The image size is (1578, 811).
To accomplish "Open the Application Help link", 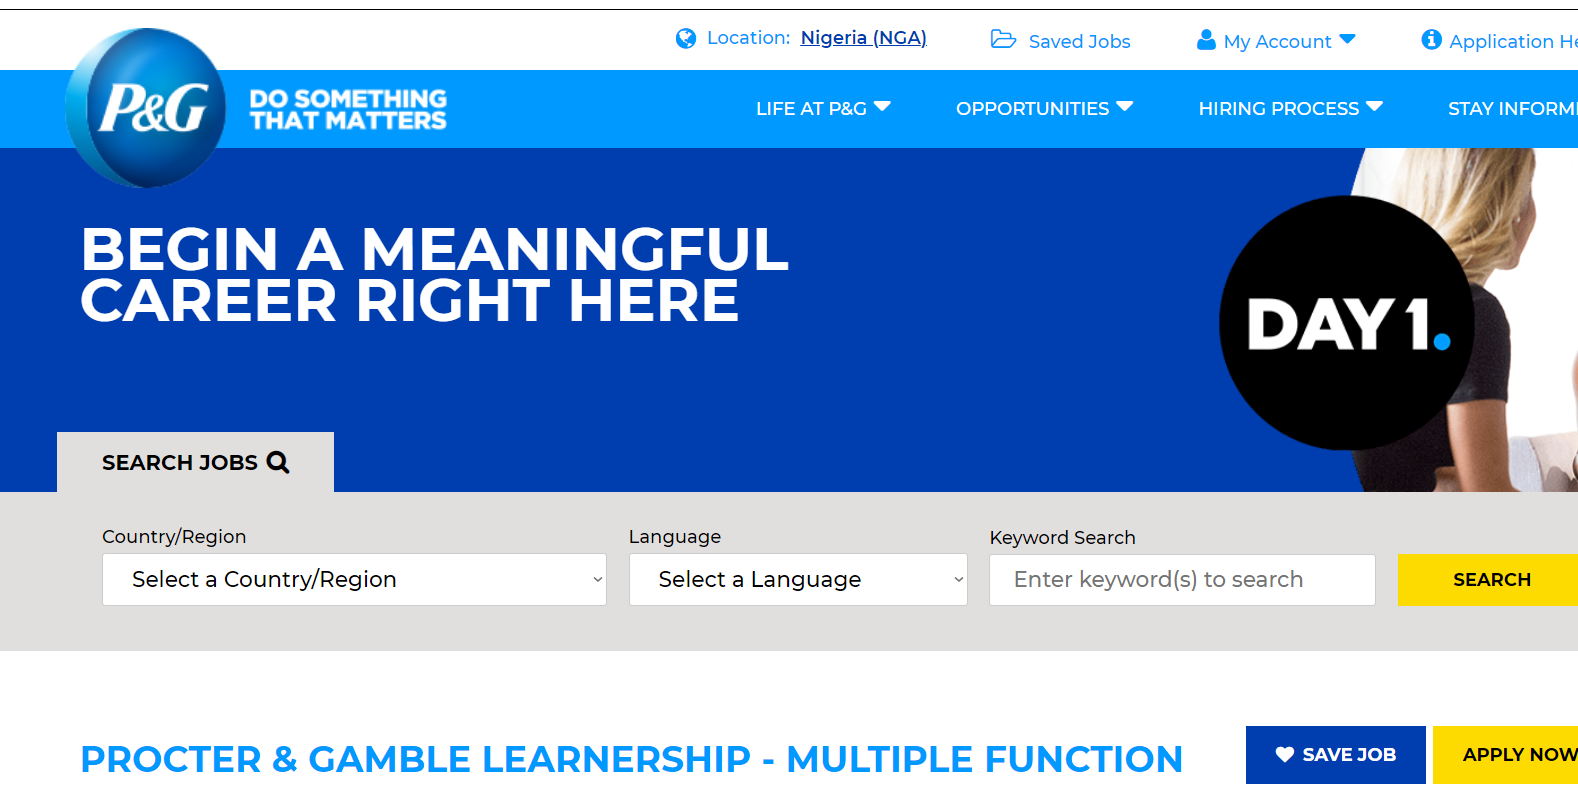I will [1513, 41].
